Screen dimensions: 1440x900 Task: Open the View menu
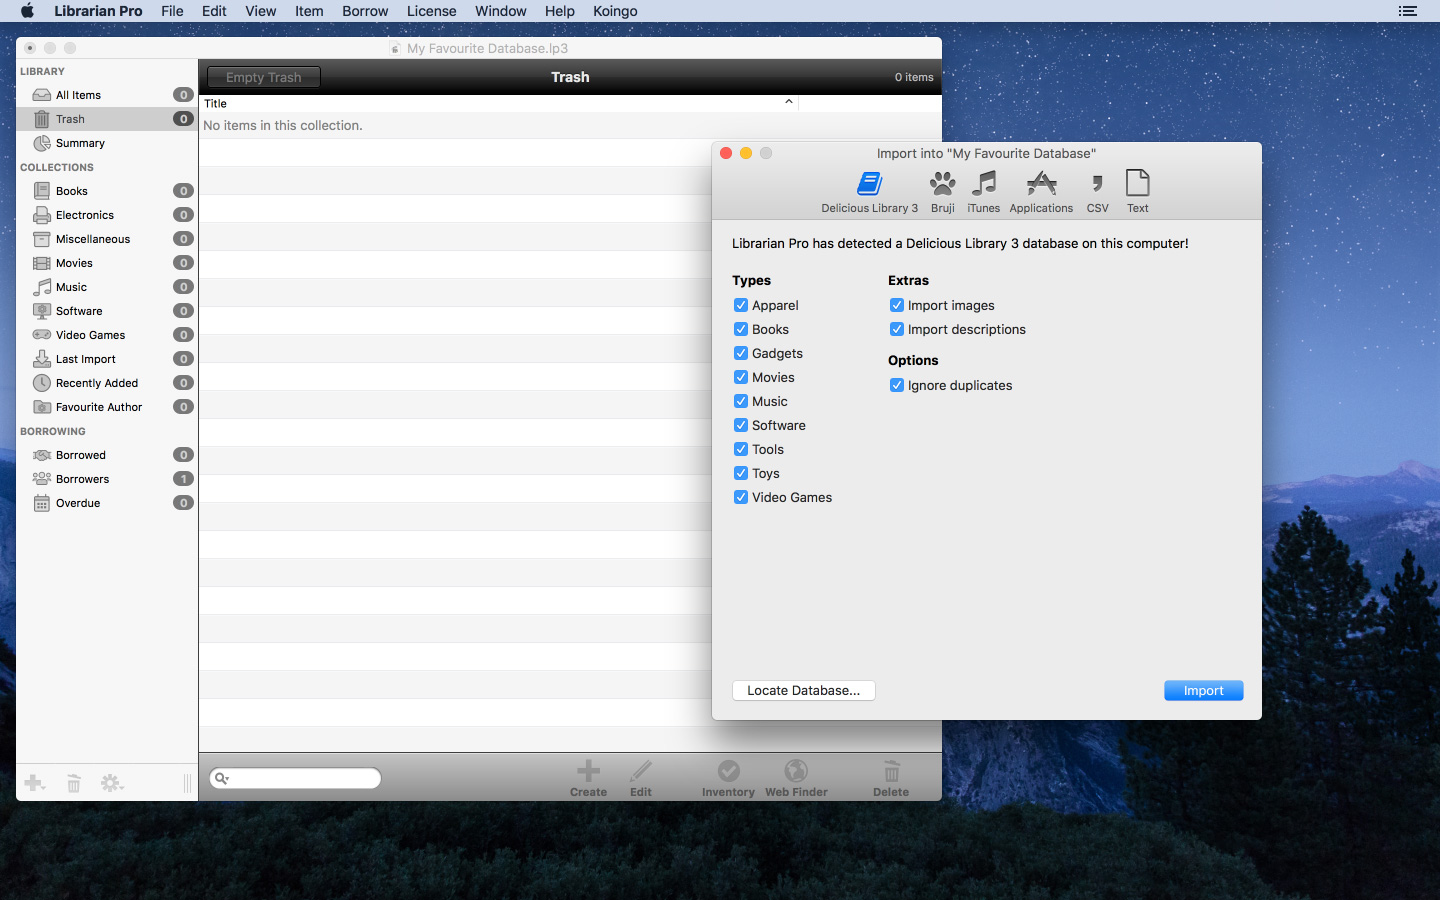point(260,11)
